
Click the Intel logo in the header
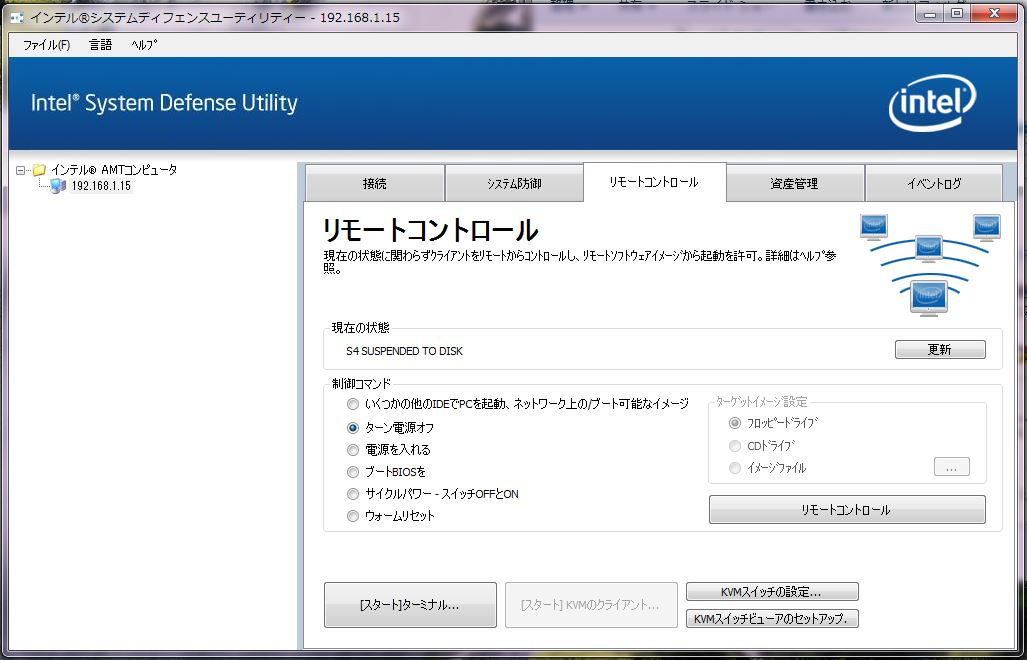[932, 104]
